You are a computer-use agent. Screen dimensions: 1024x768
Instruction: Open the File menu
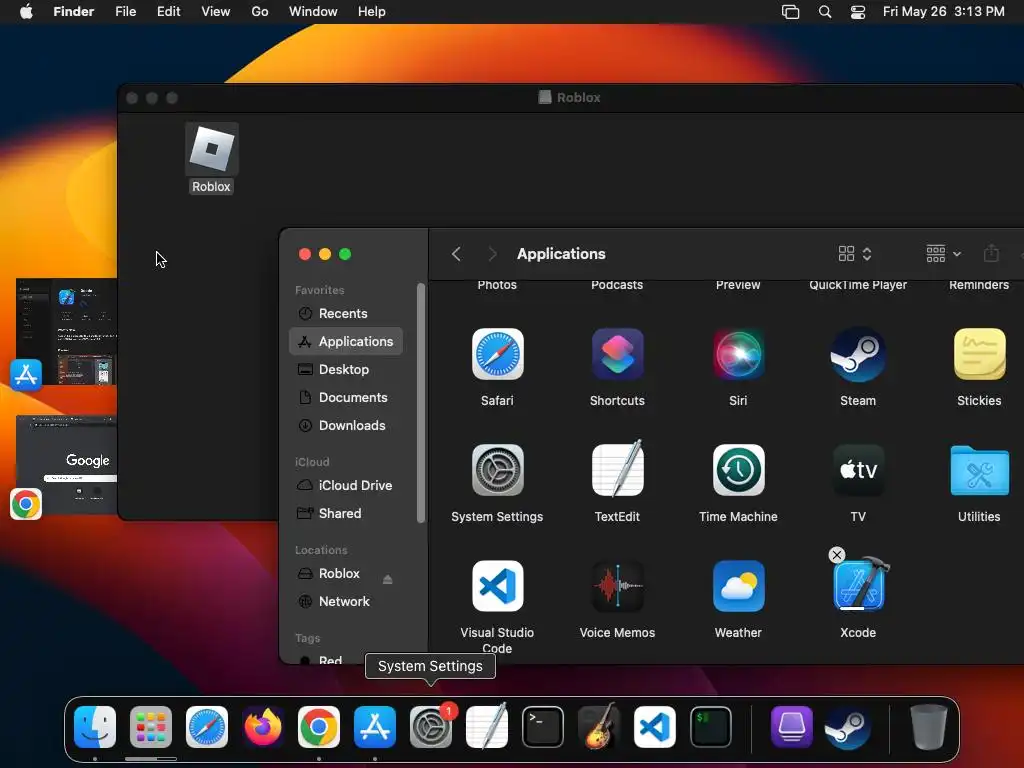(125, 12)
